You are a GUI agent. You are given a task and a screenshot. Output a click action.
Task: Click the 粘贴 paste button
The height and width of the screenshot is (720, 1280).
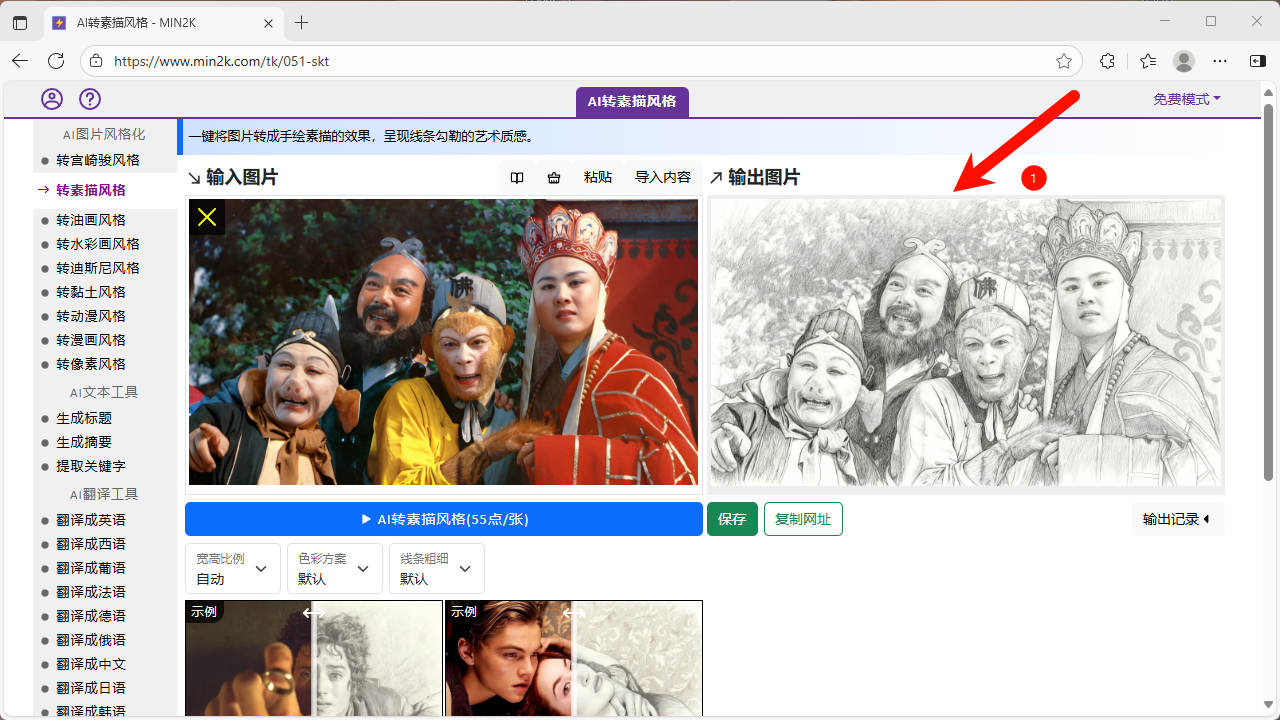(598, 177)
